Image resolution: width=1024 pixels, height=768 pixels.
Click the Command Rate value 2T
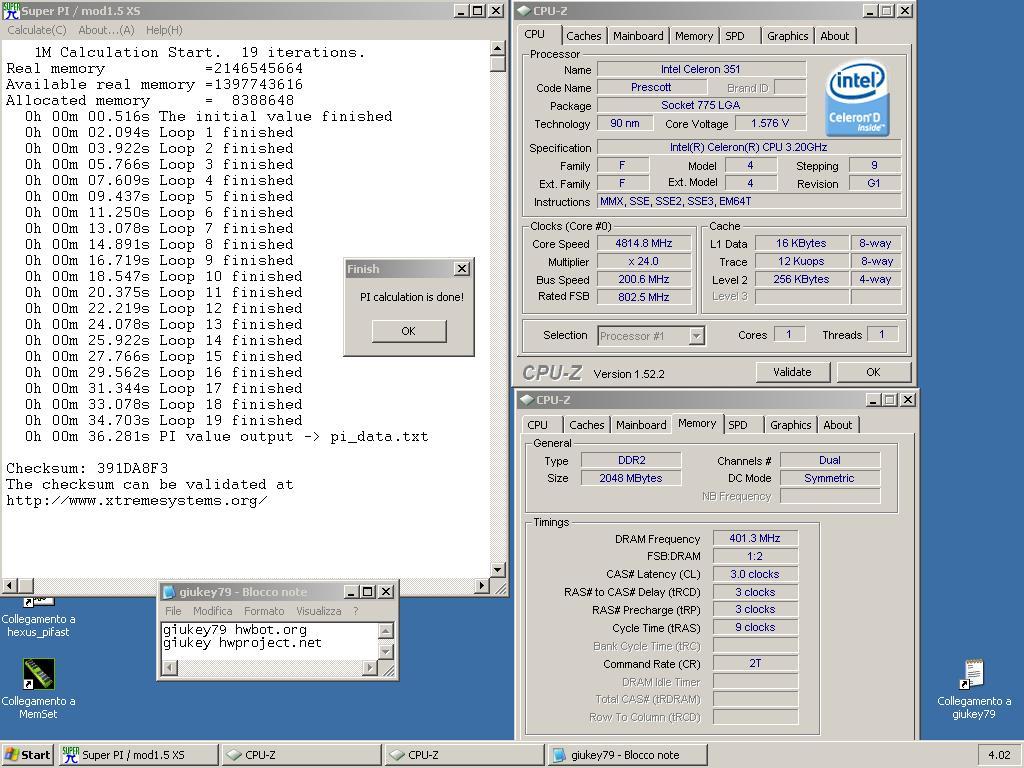[x=755, y=664]
